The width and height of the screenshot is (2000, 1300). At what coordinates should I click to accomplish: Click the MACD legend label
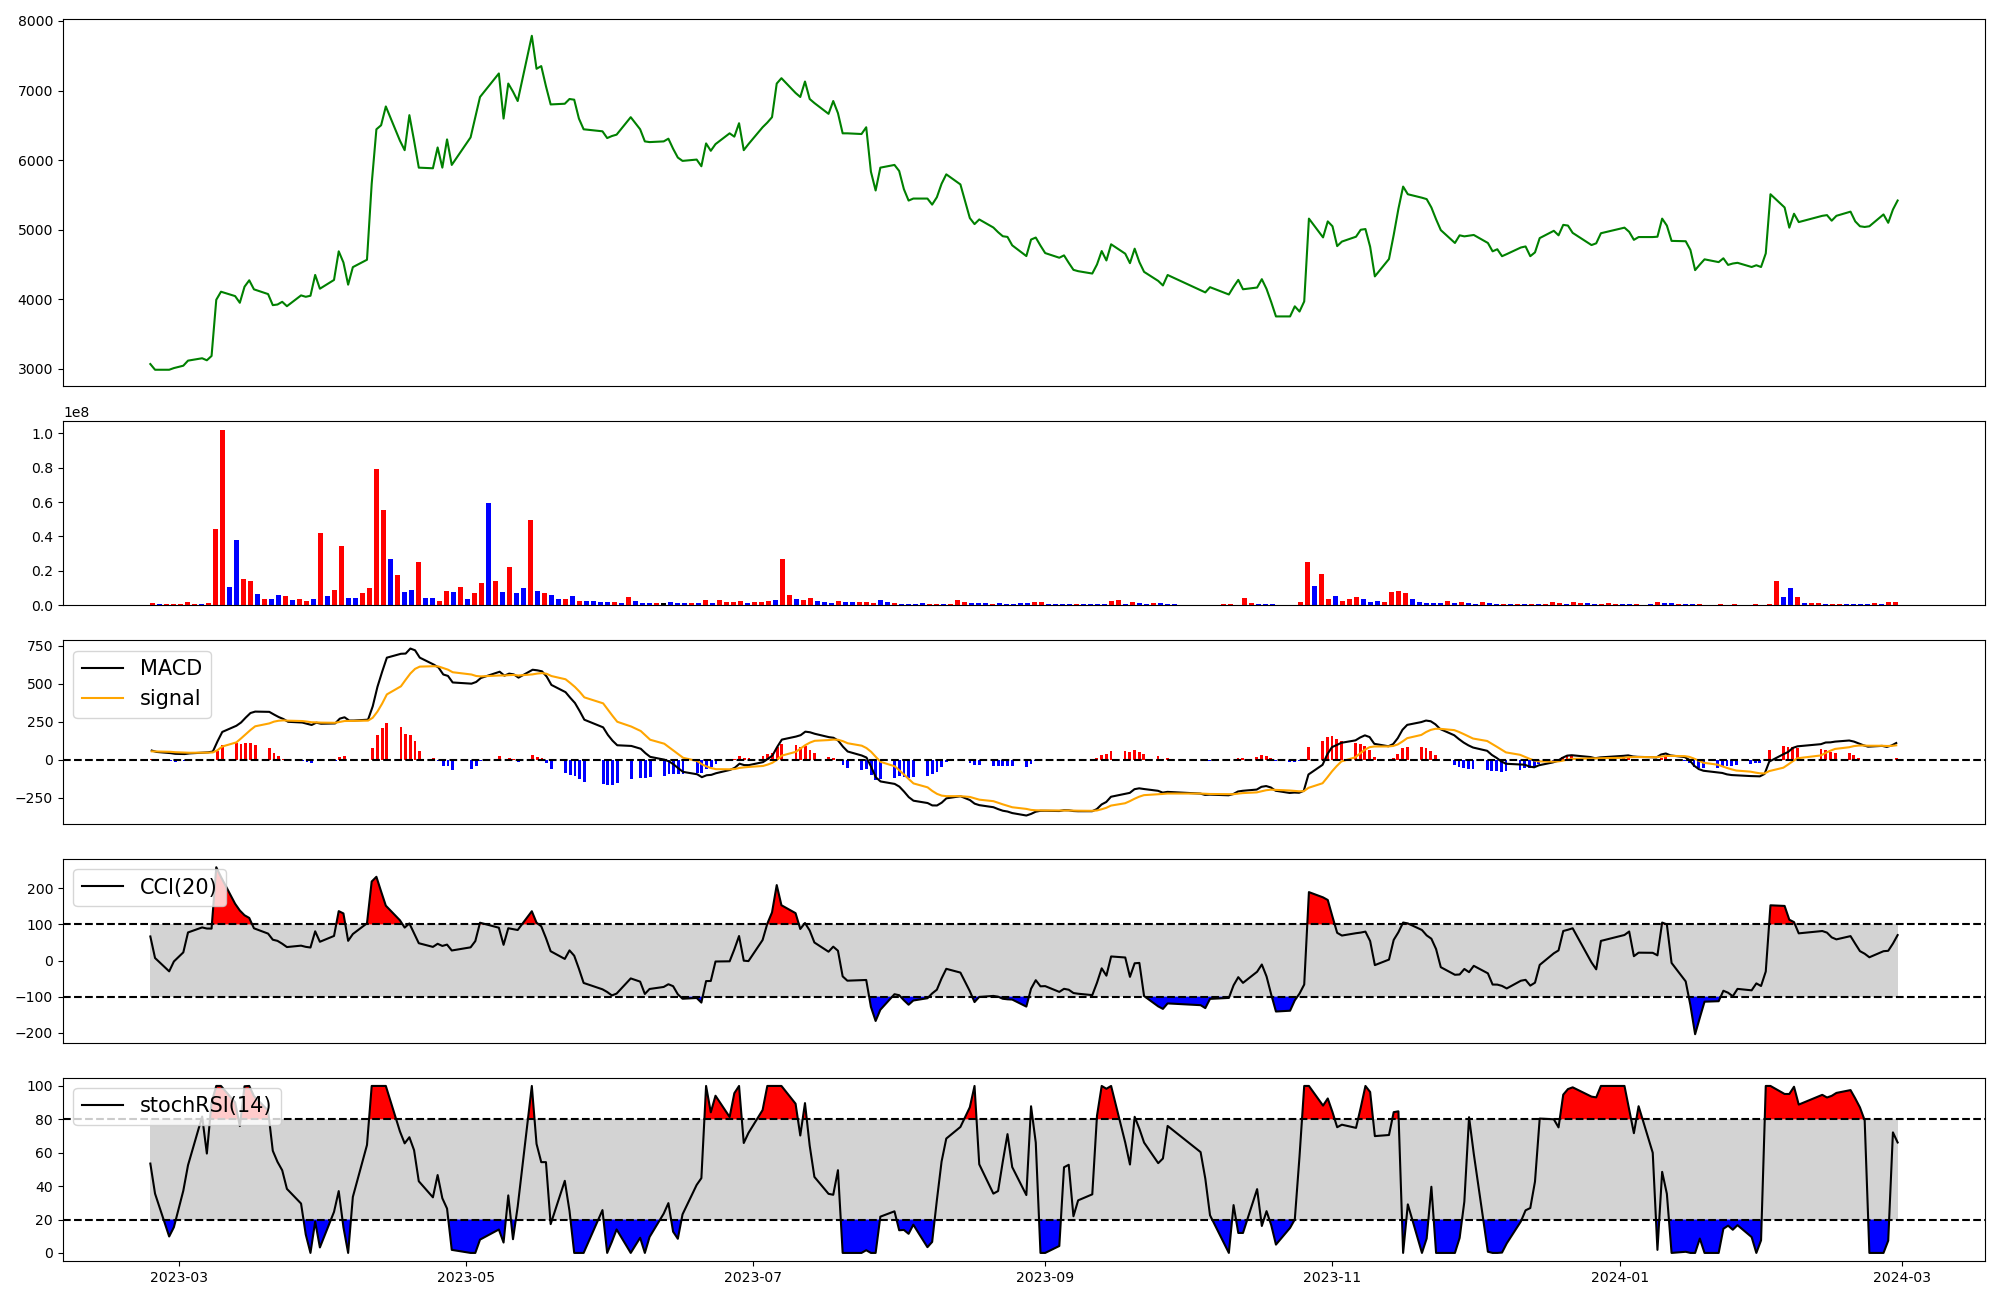(170, 668)
